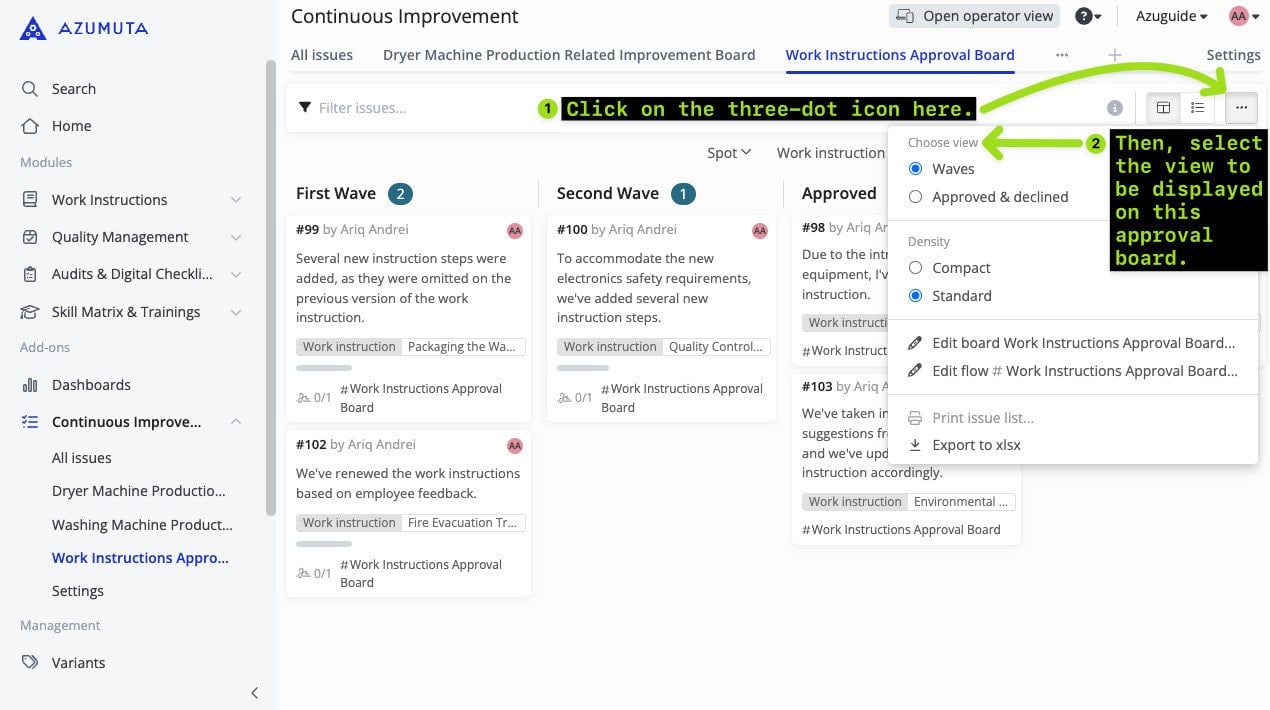Click the three-dot more options icon
Viewport: 1270px width, 710px height.
pyautogui.click(x=1241, y=108)
